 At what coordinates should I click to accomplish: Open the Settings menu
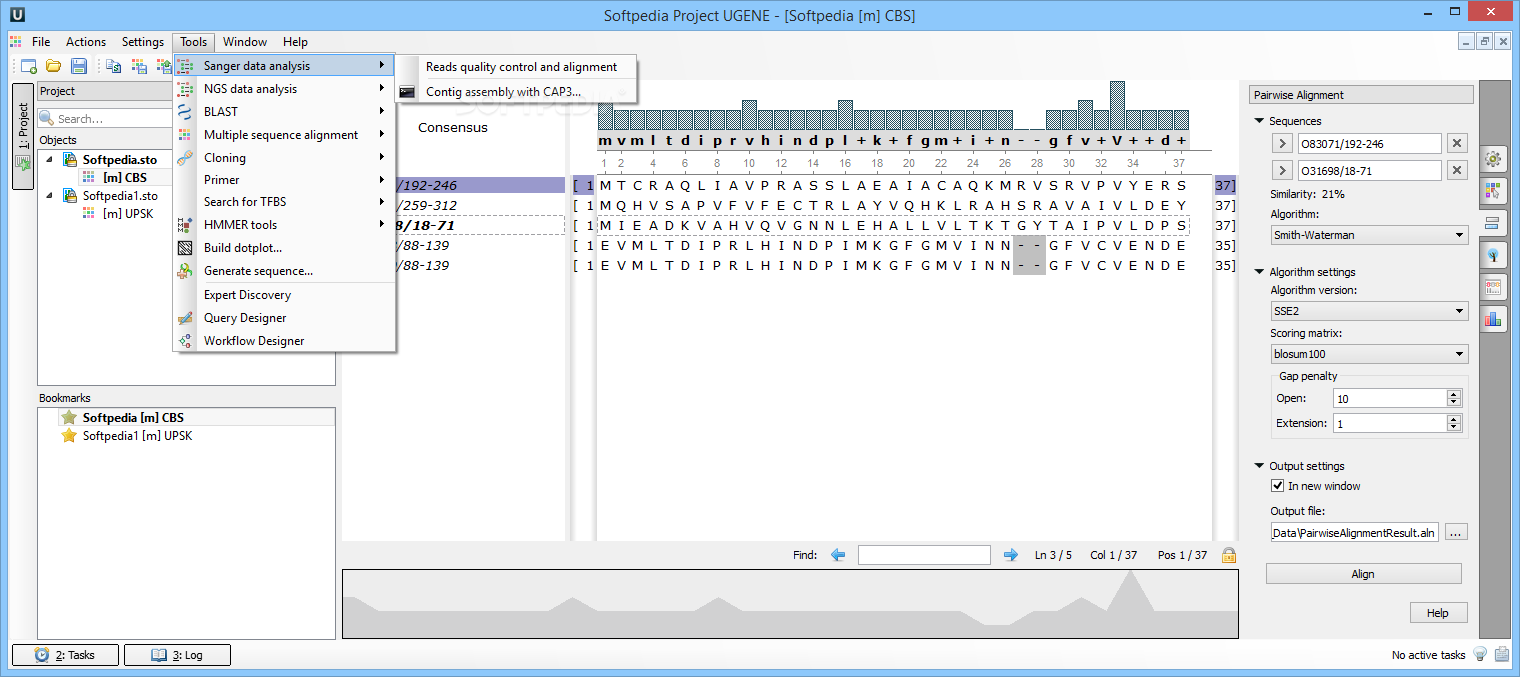point(143,42)
